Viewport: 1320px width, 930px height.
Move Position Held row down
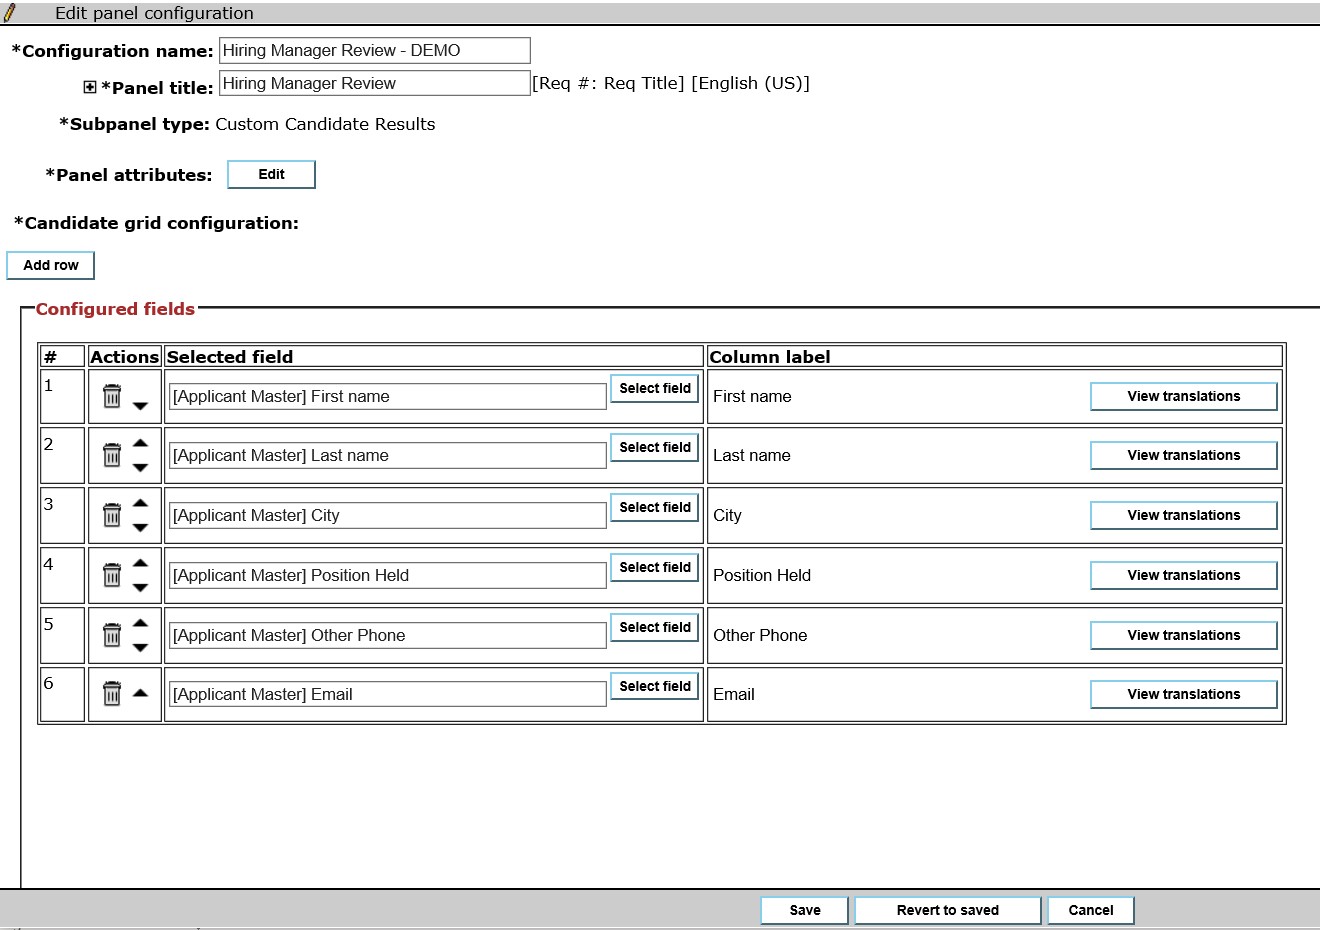[140, 587]
